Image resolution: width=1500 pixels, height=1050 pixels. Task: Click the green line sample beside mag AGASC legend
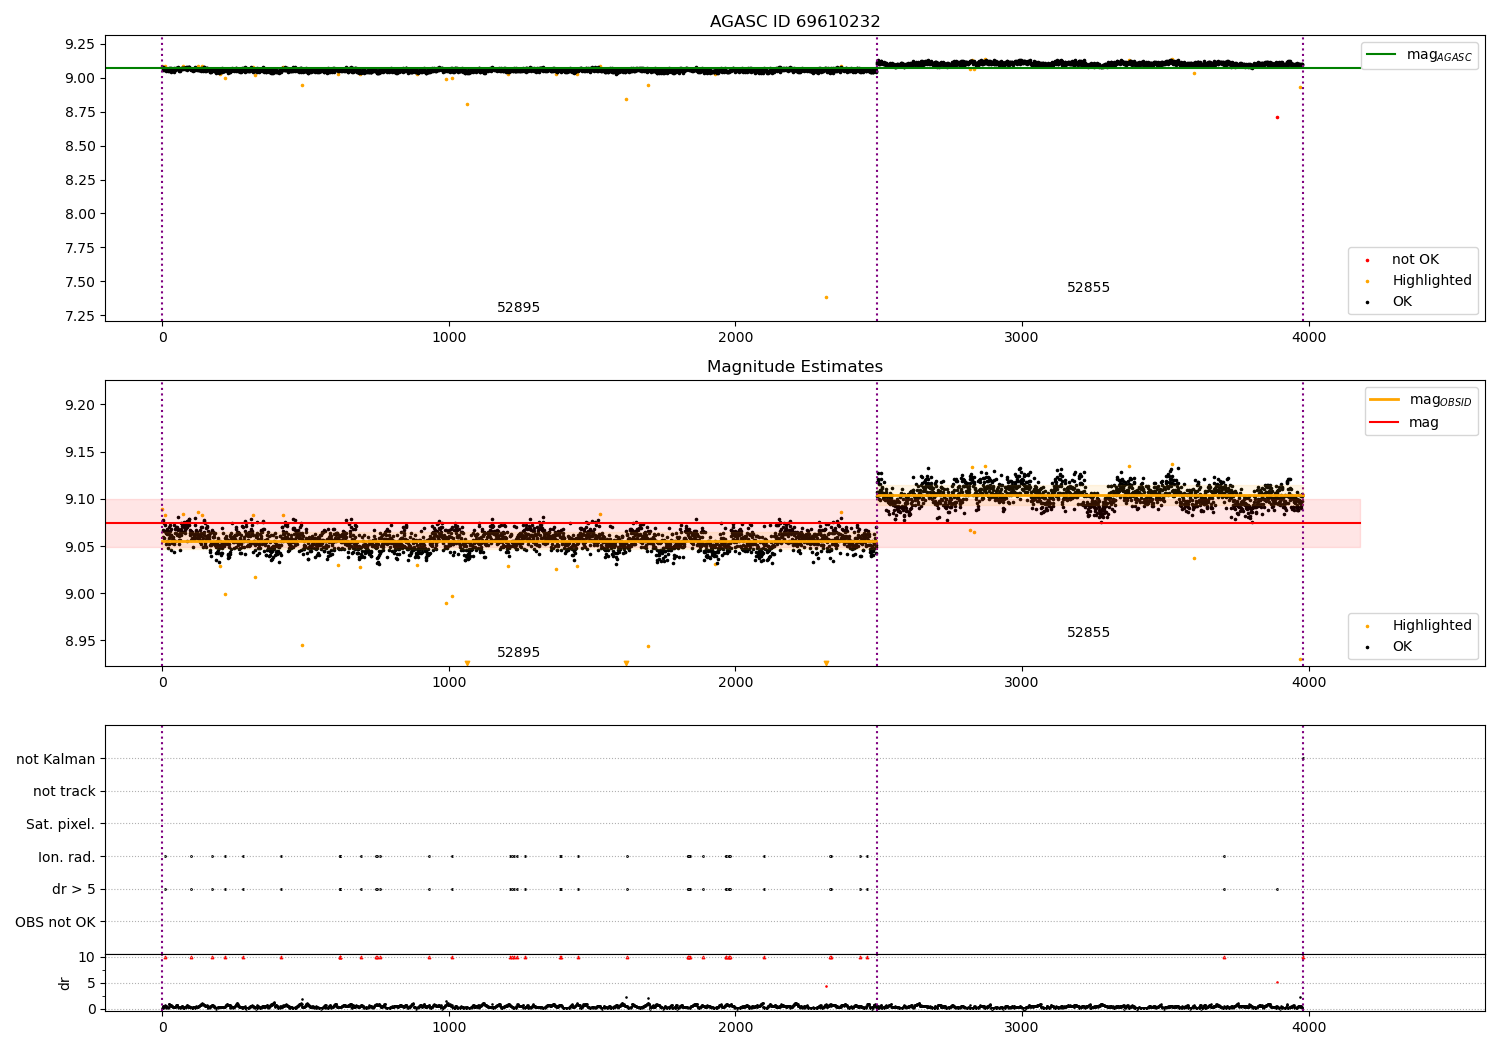pyautogui.click(x=1382, y=55)
